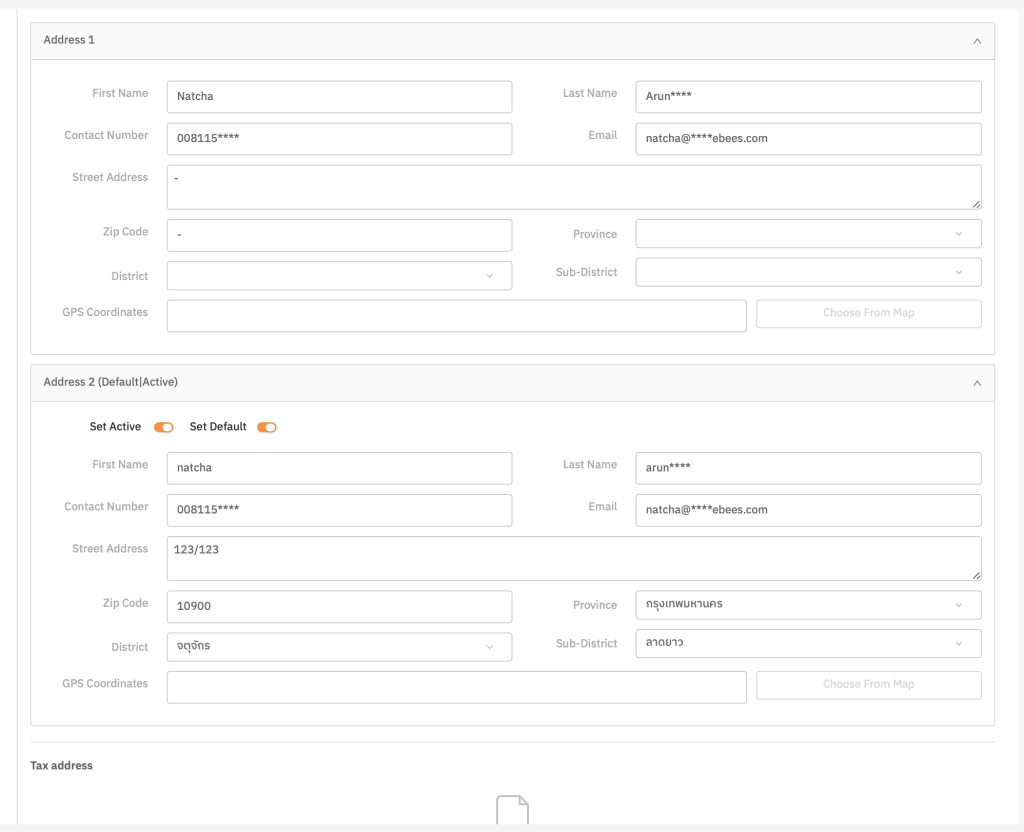Viewport: 1024px width, 832px height.
Task: Collapse the Address 2 panel chevron
Action: click(976, 382)
